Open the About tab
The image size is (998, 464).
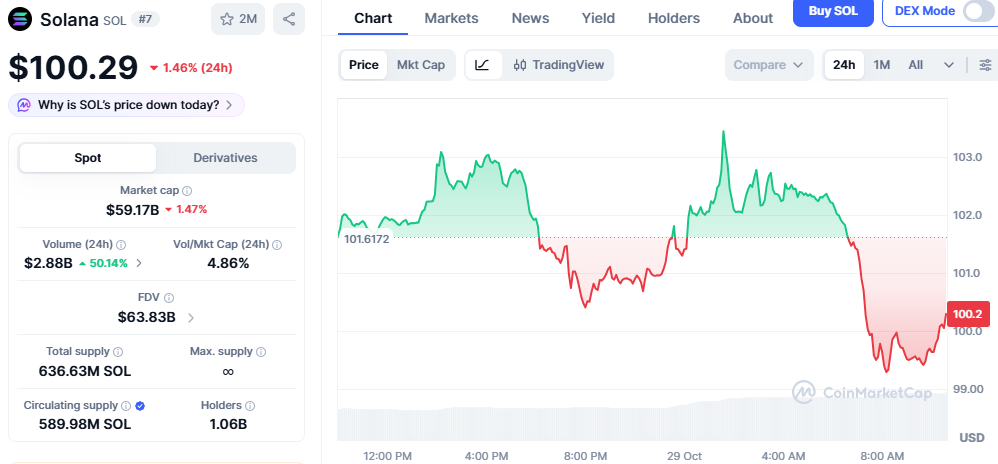tap(753, 18)
